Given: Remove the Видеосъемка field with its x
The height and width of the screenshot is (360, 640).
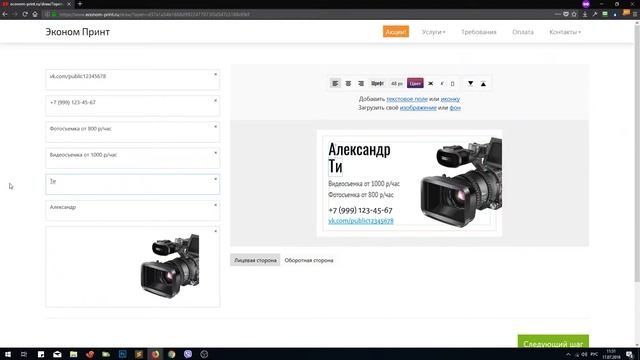Looking at the screenshot, I should [x=216, y=153].
